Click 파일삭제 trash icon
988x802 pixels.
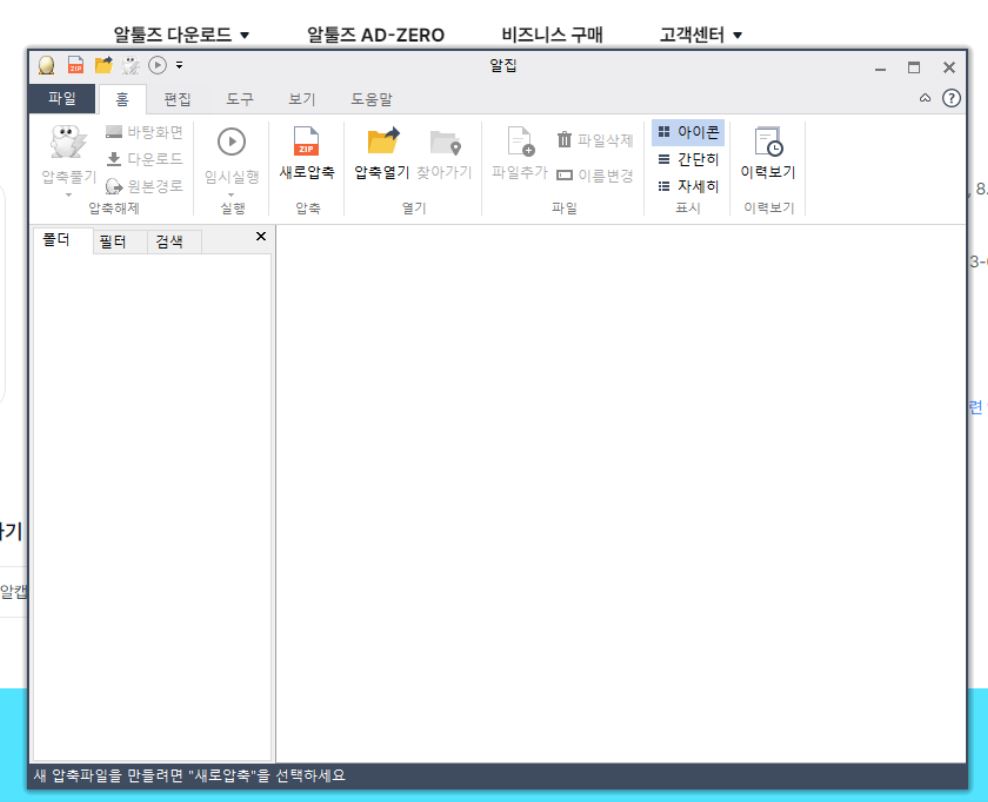pyautogui.click(x=564, y=139)
